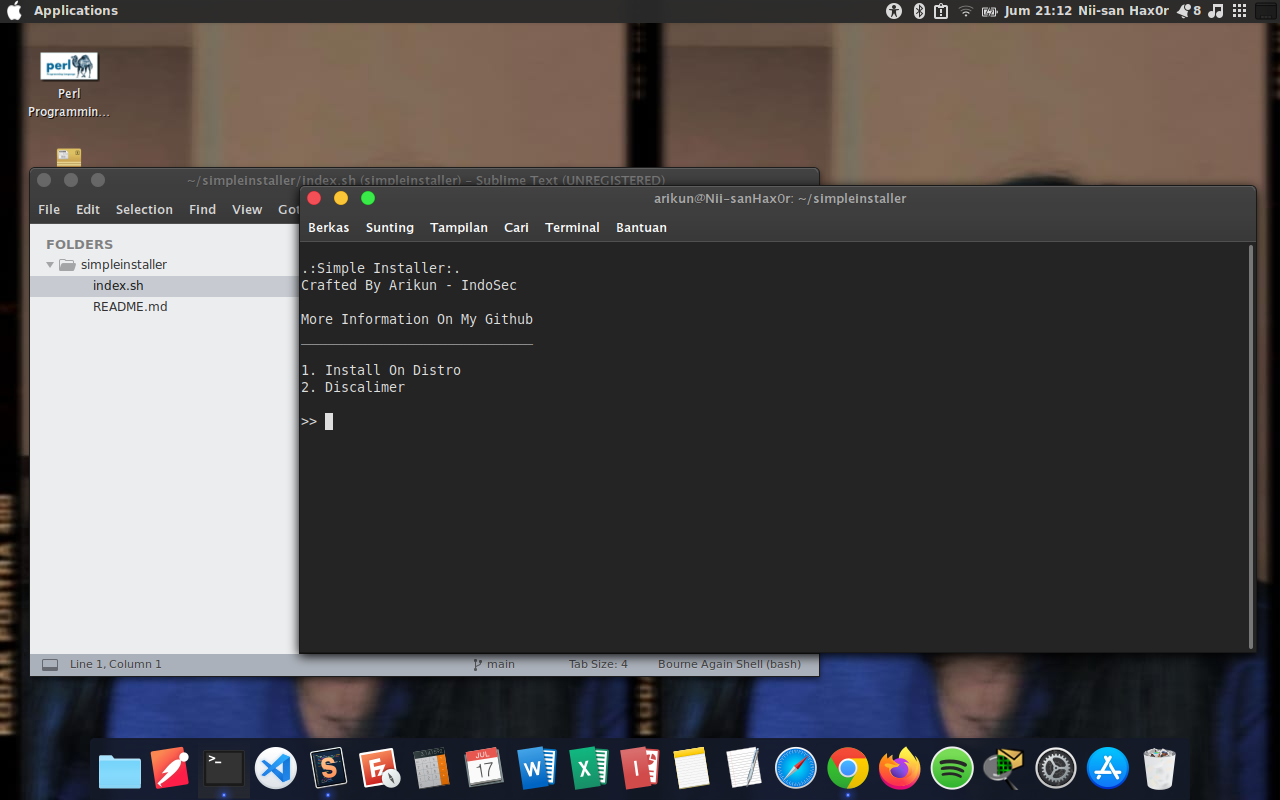
Task: Collapse the simpleinstaller folder in the sidebar
Action: [49, 264]
